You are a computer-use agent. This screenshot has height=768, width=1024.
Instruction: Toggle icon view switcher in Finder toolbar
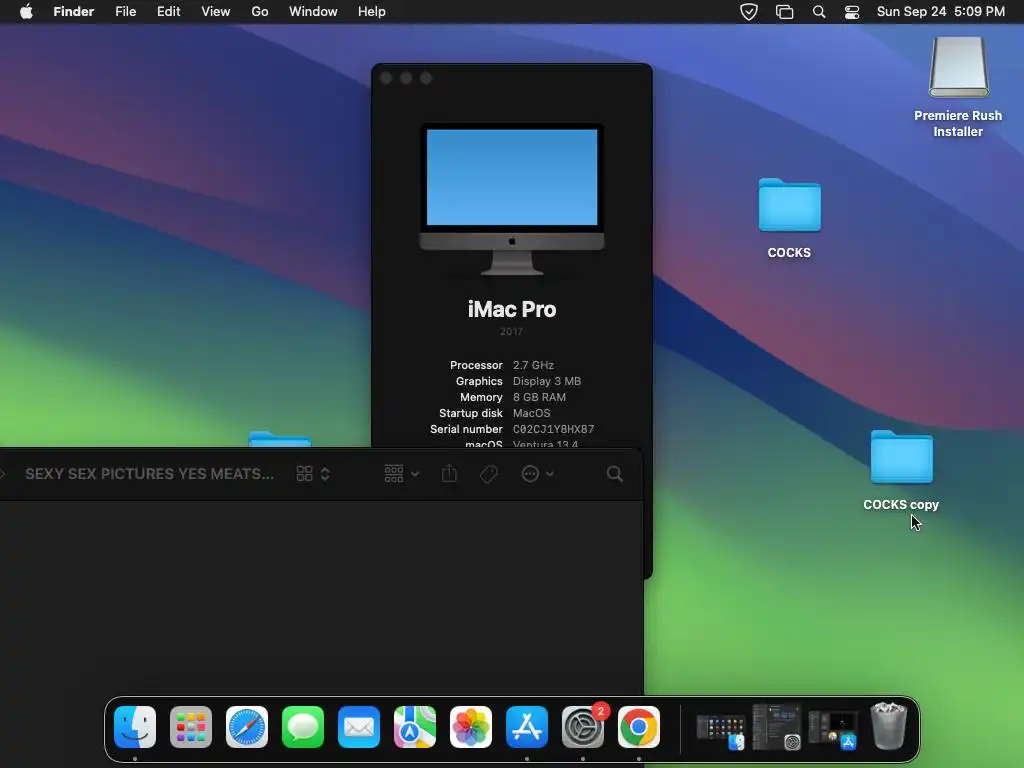click(x=313, y=473)
